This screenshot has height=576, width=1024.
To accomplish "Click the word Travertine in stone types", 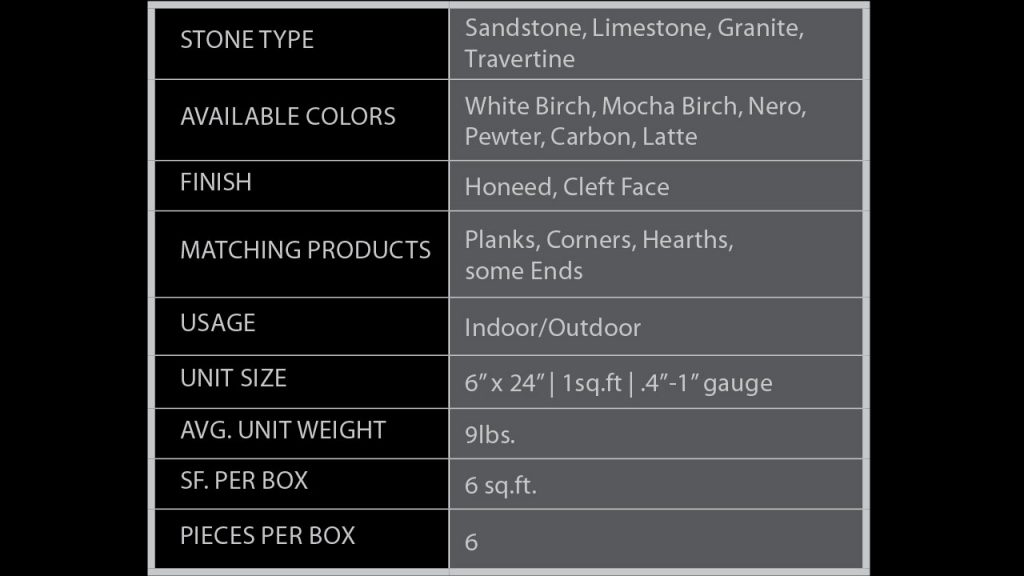I will coord(520,59).
